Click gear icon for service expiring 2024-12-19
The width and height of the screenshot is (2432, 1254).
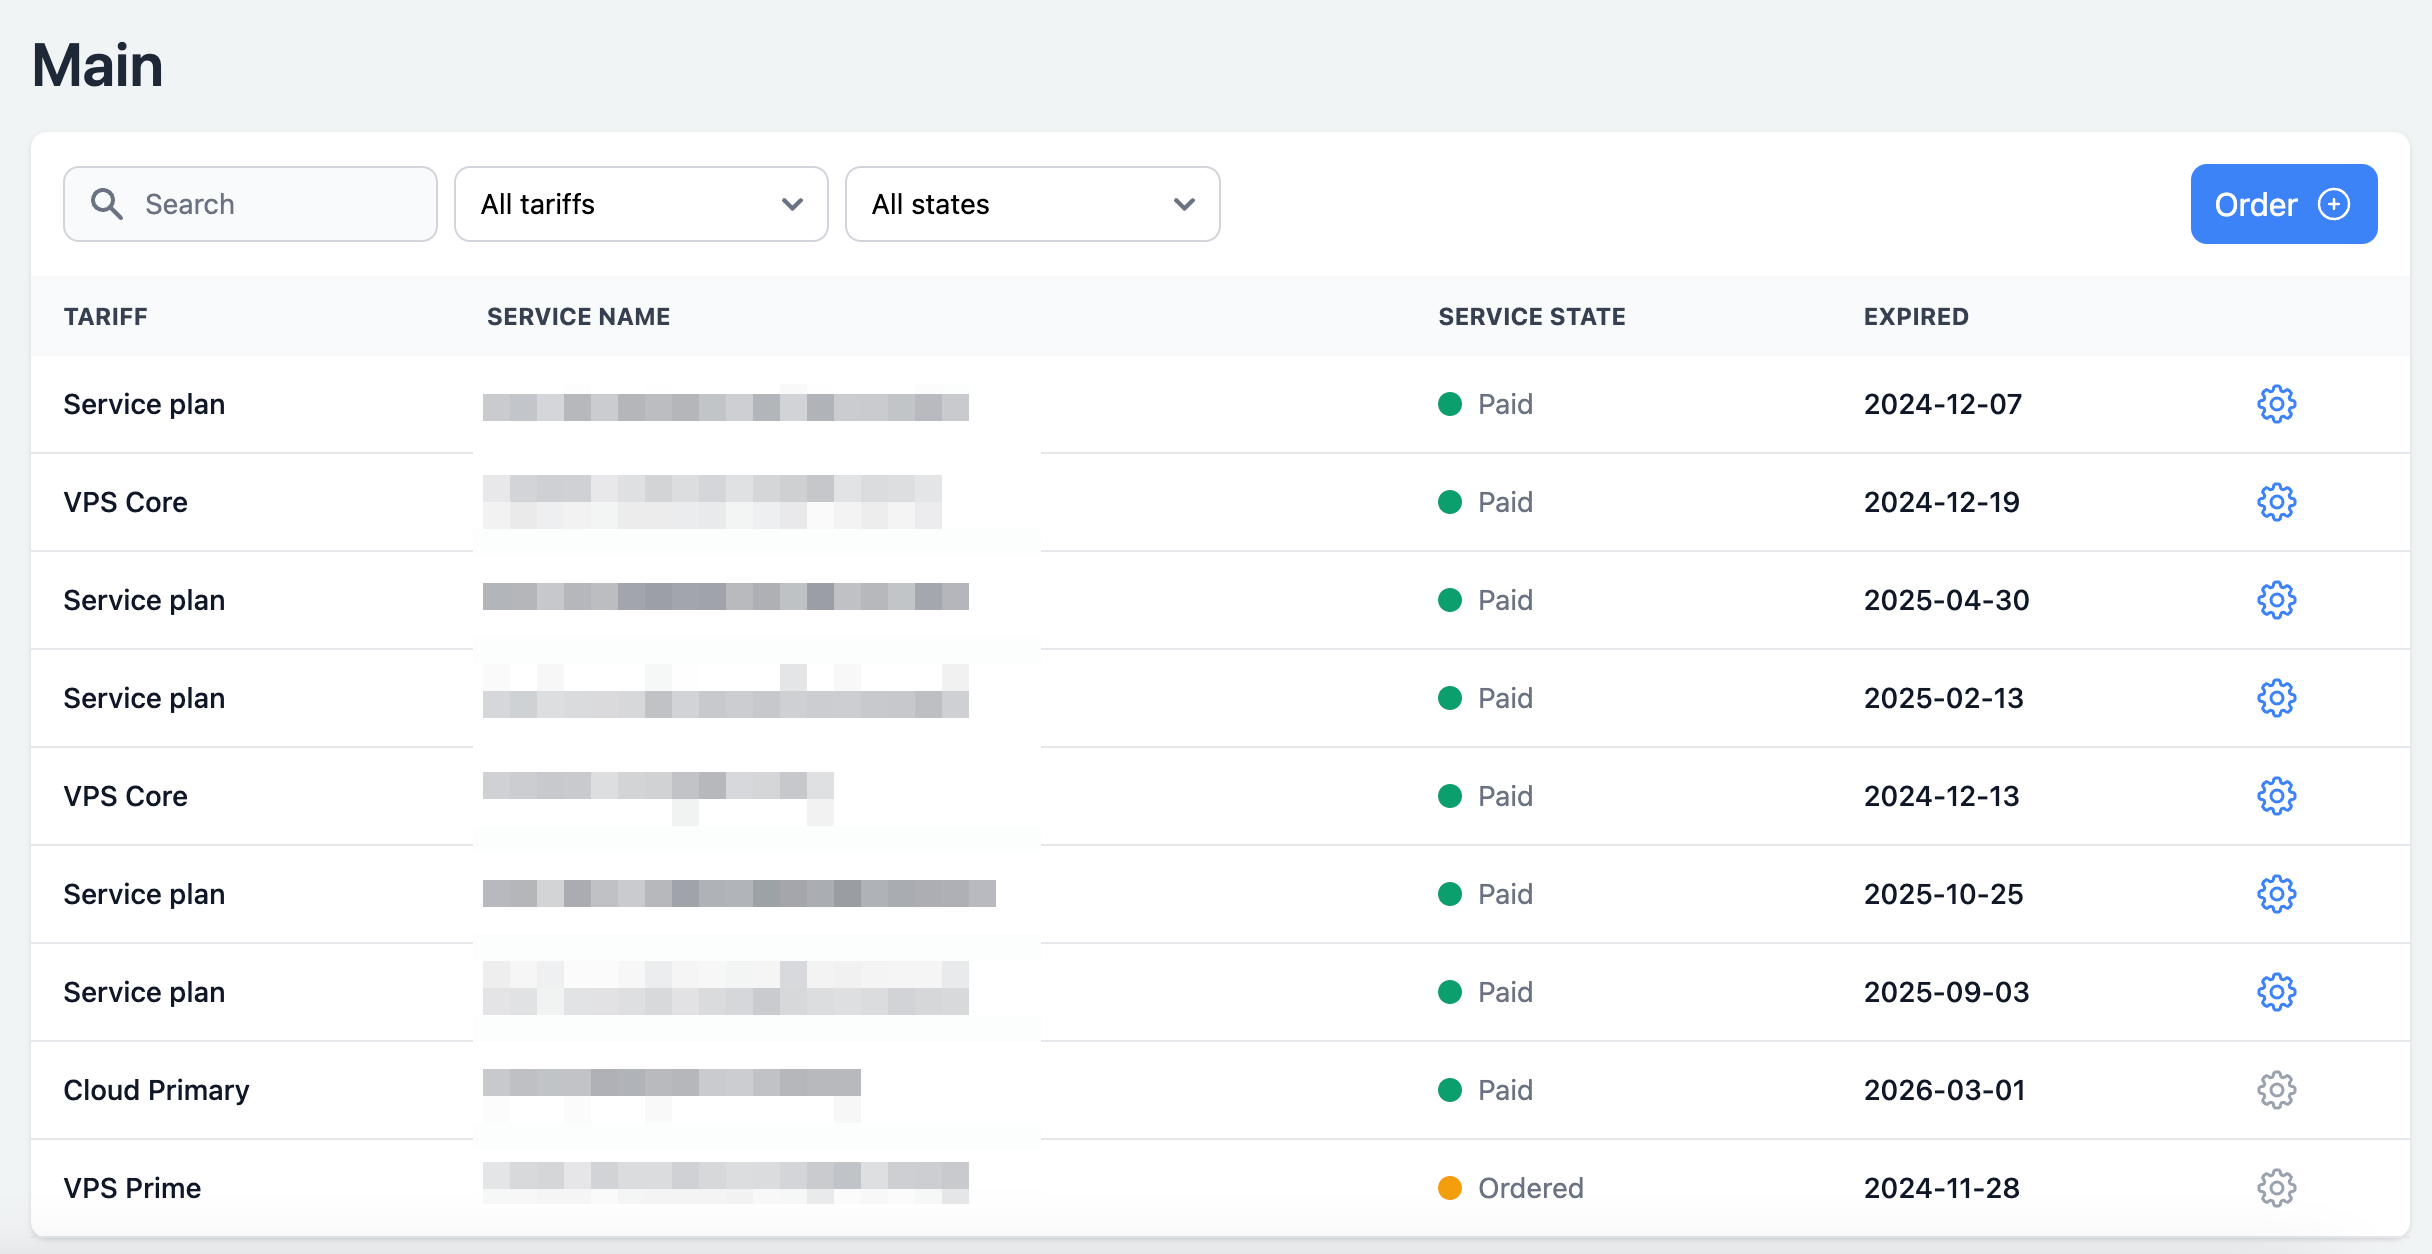tap(2276, 502)
